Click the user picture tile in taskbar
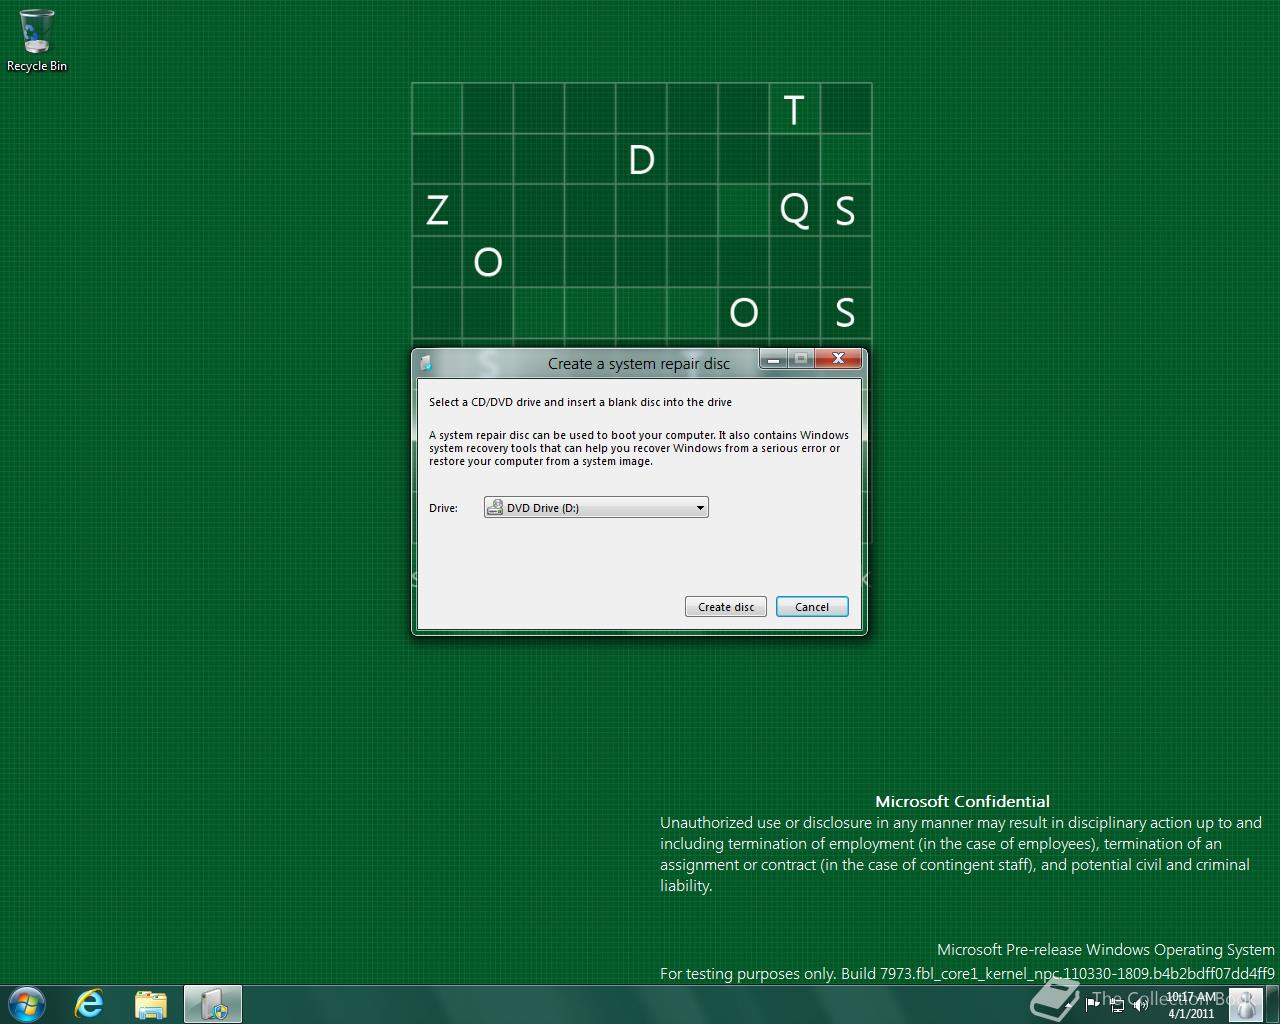This screenshot has width=1280, height=1024. (x=1244, y=1005)
